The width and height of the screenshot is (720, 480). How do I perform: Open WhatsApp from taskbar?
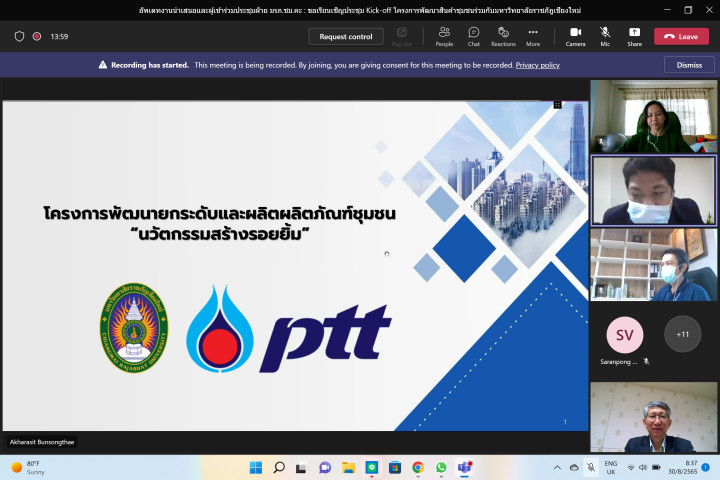point(441,468)
